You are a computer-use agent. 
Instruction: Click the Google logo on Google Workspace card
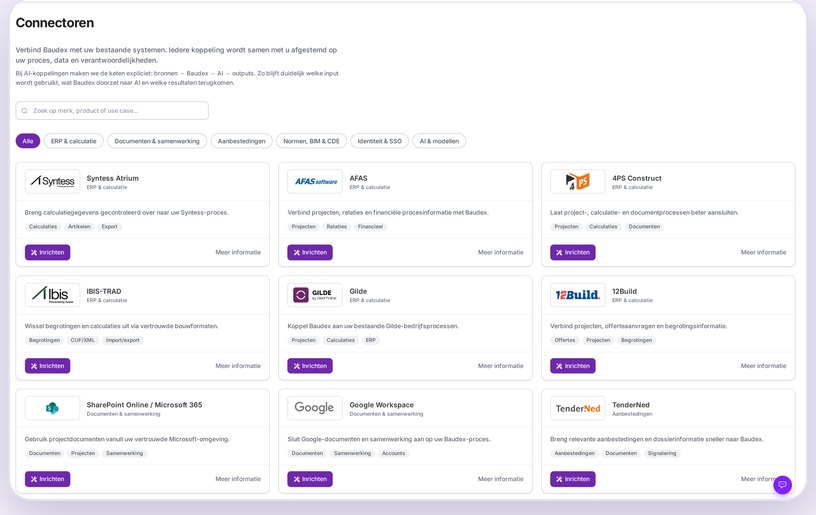pos(315,408)
